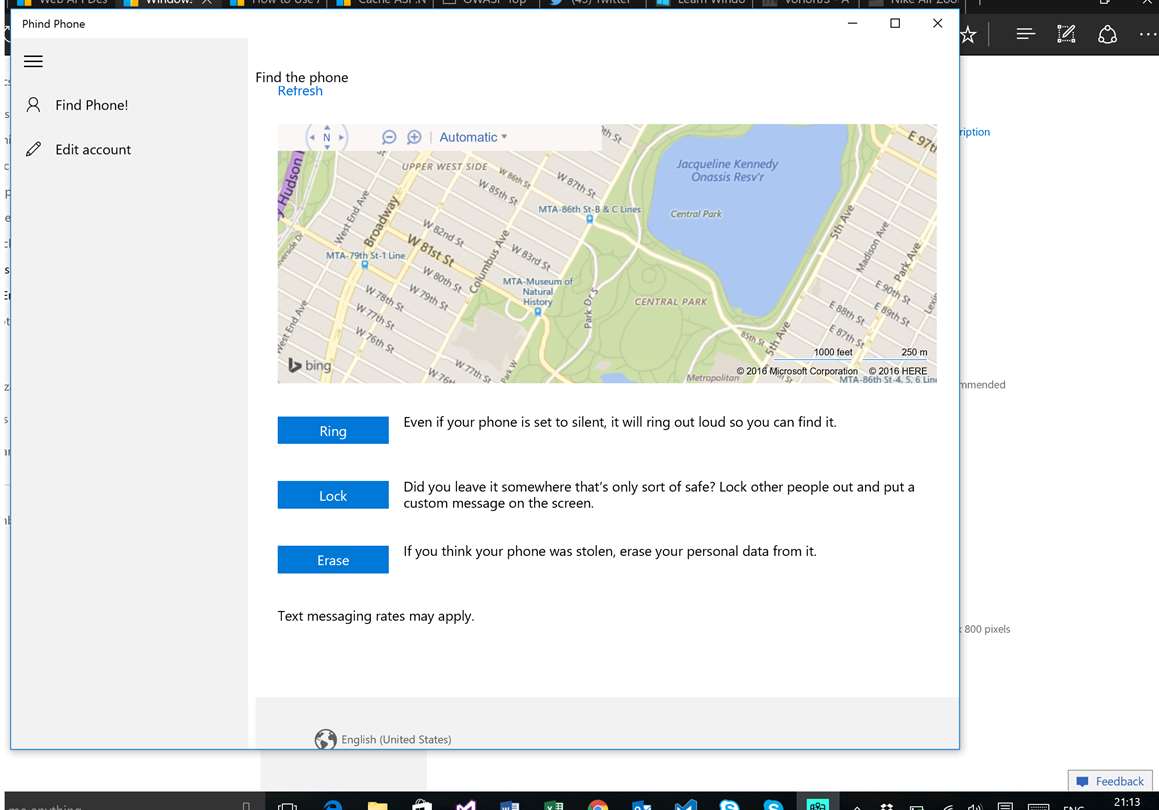Click the Ring button
The width and height of the screenshot is (1159, 810).
pos(333,430)
